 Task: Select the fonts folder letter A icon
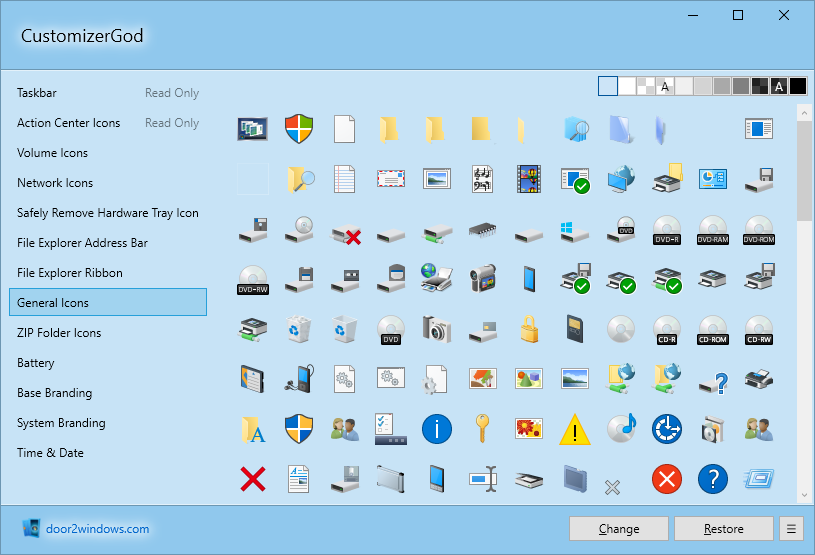coord(254,430)
